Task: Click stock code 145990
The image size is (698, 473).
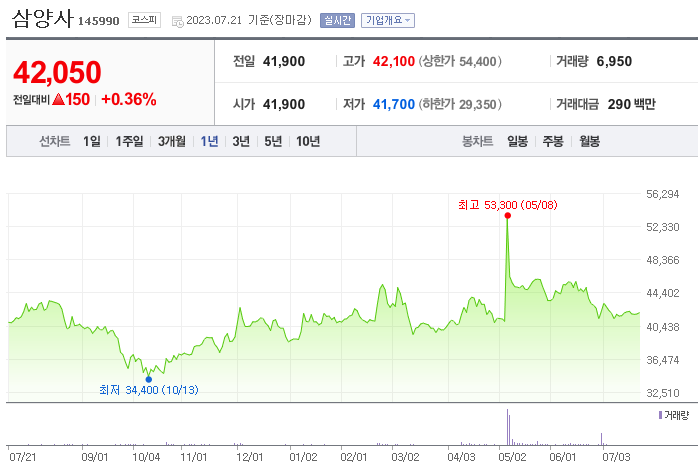Action: pyautogui.click(x=98, y=21)
